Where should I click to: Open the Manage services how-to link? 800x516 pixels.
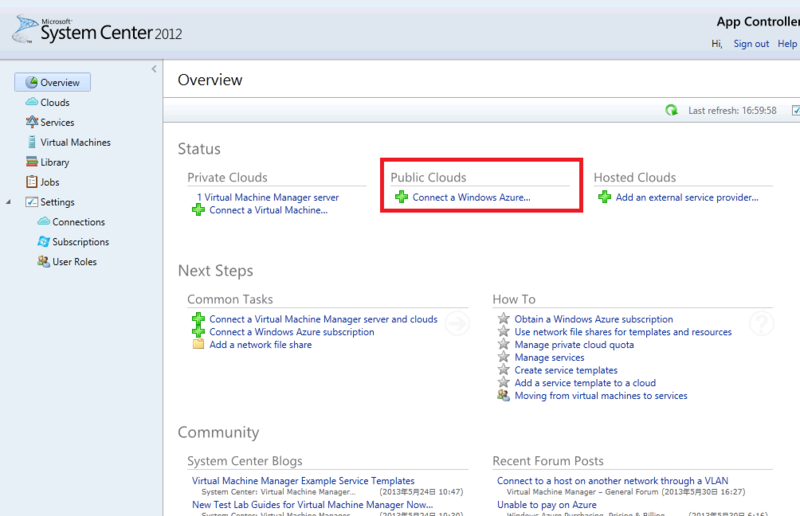click(549, 358)
